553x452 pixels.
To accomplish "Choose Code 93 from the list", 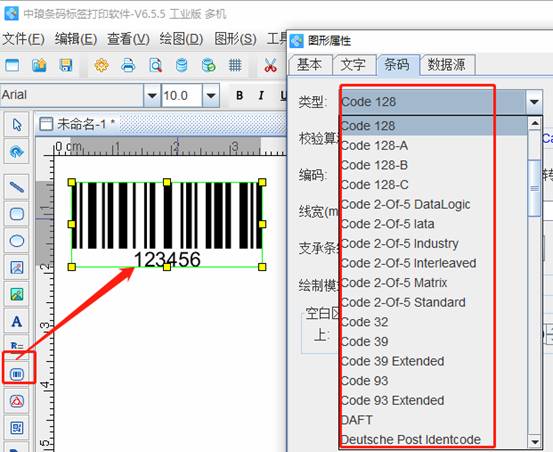I will 434,381.
